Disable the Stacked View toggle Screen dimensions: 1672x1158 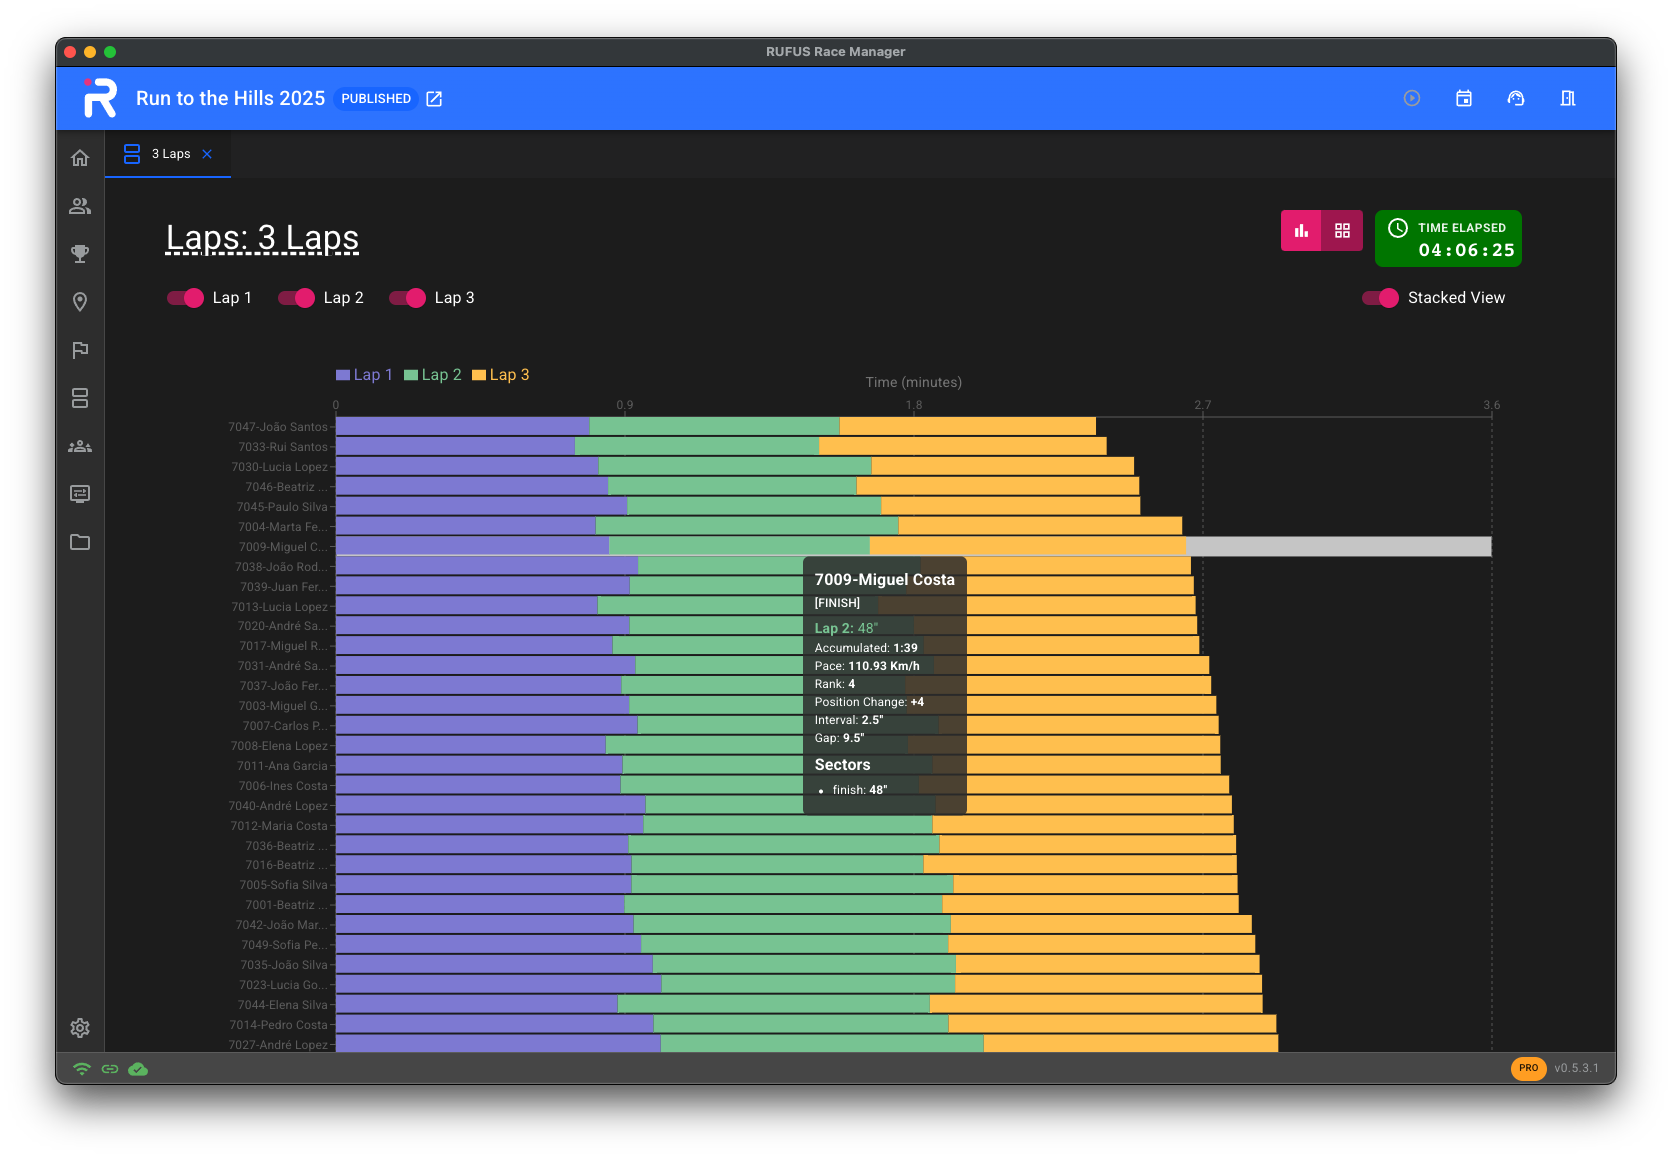(1380, 298)
